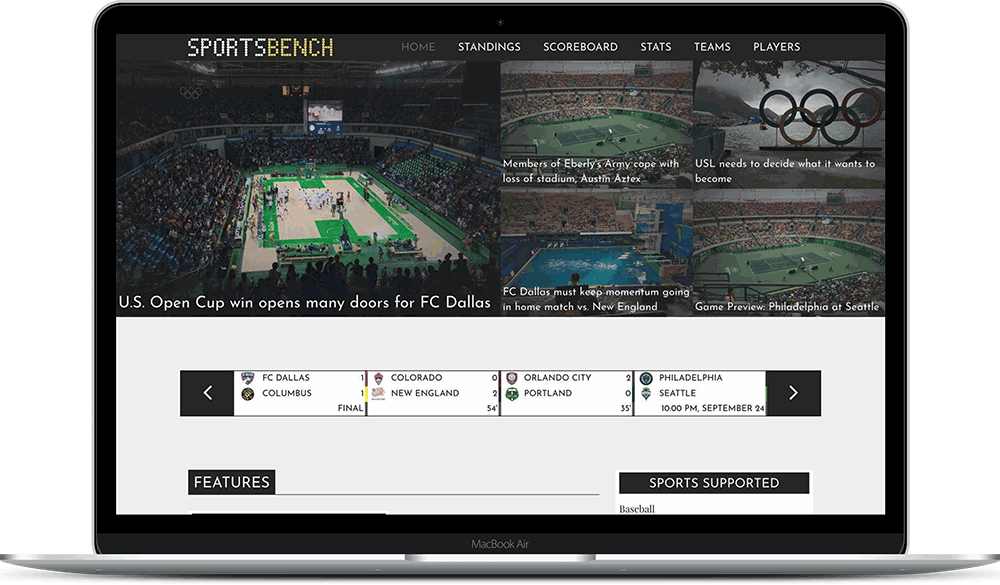Click the 10:00 PM, September 24 kickoff time
Image resolution: width=1000 pixels, height=585 pixels.
[712, 408]
